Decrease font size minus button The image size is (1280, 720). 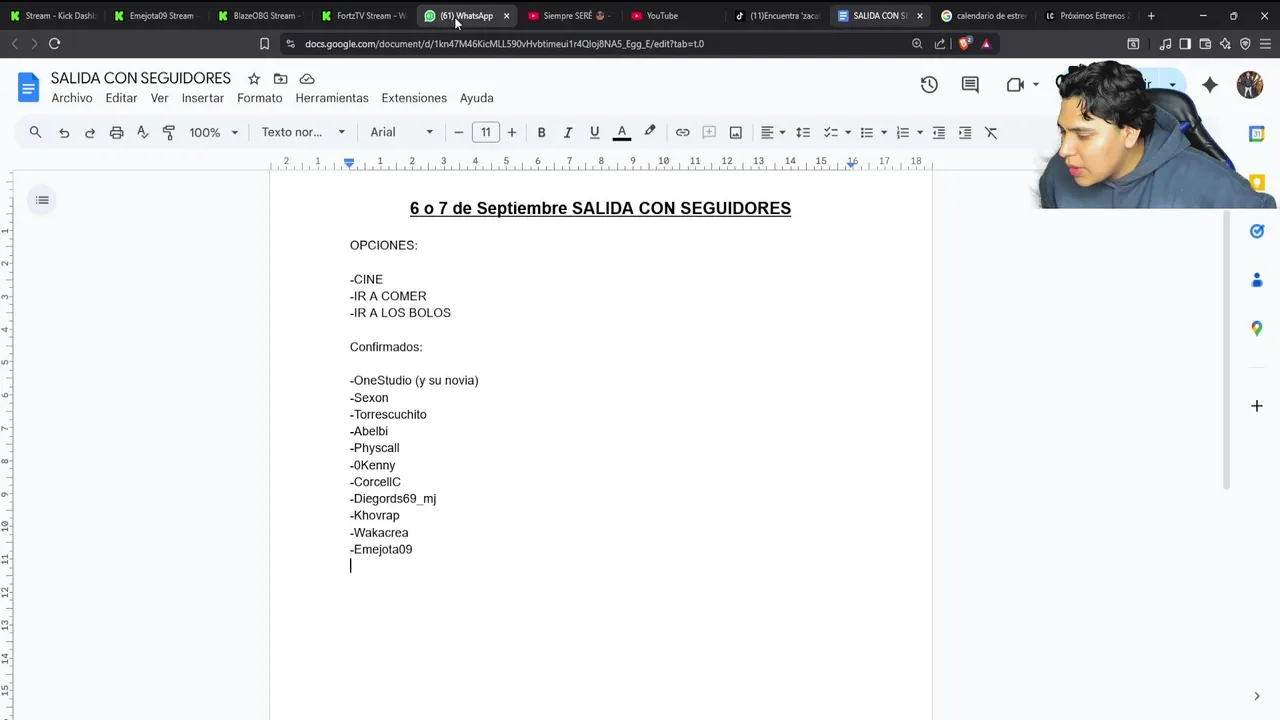tap(459, 132)
